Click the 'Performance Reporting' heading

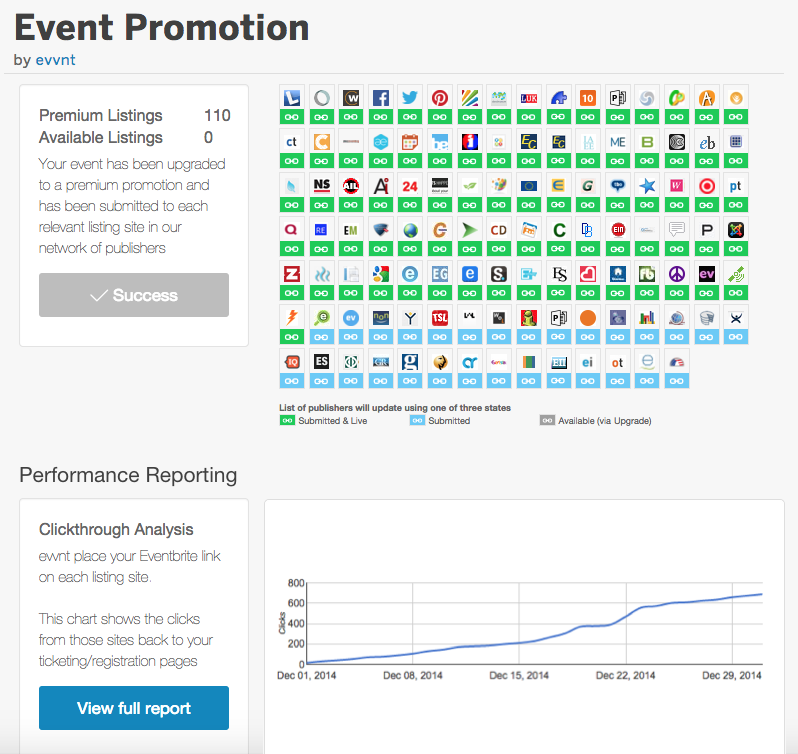point(128,475)
